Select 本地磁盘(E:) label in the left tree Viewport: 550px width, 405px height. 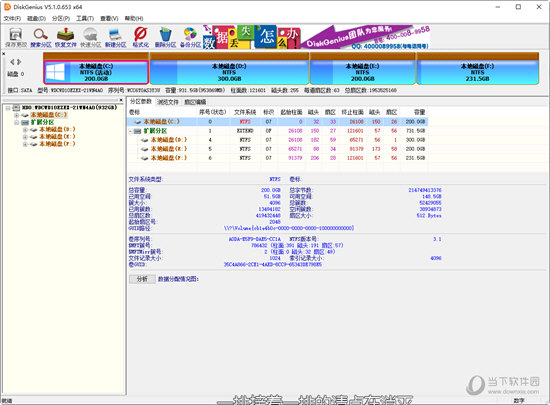(57, 137)
